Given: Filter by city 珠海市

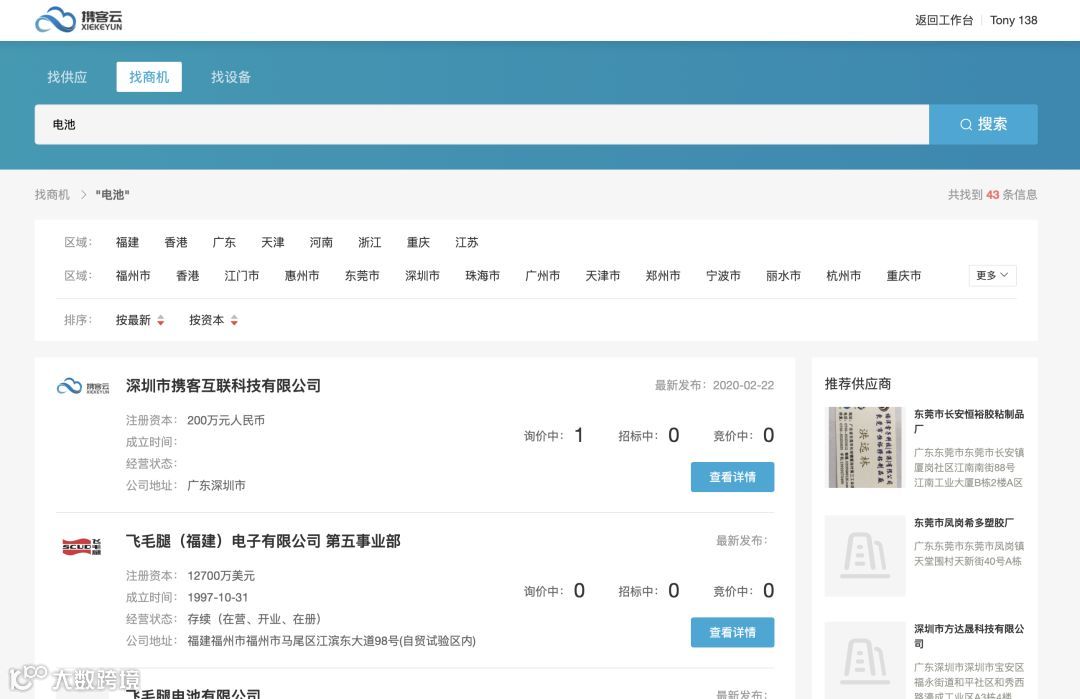Looking at the screenshot, I should (x=482, y=275).
